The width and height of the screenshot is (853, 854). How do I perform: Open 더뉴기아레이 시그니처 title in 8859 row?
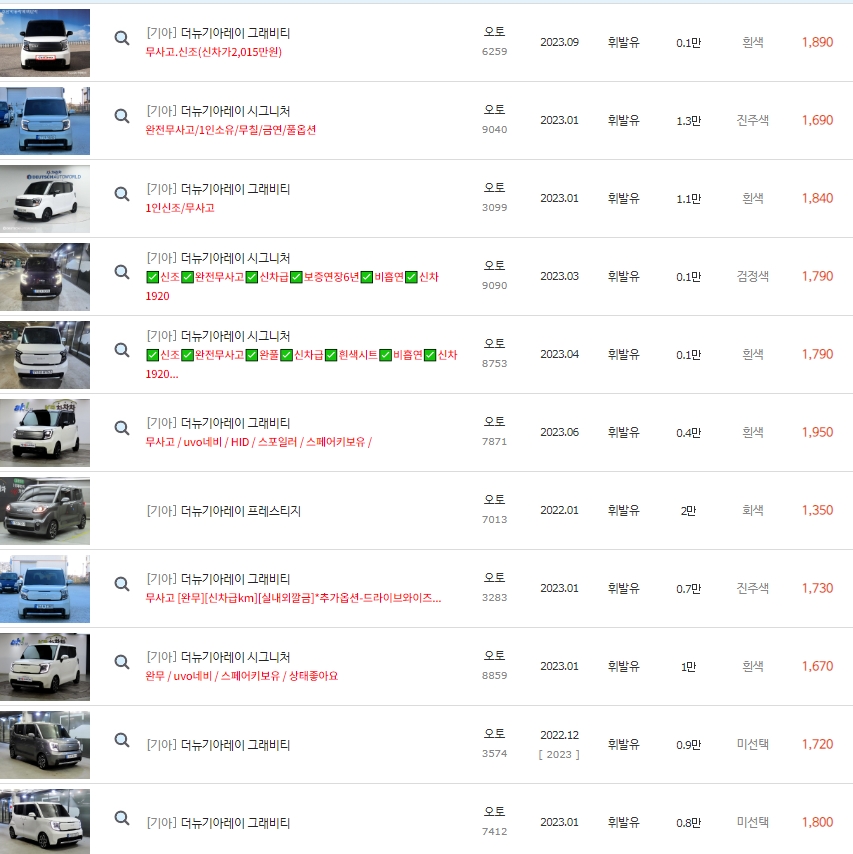click(235, 656)
